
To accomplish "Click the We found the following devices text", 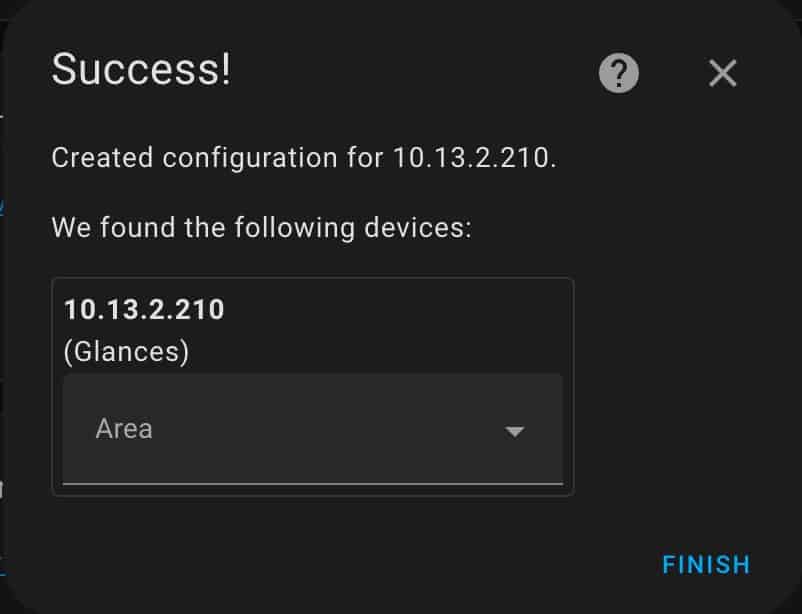I will (x=261, y=228).
